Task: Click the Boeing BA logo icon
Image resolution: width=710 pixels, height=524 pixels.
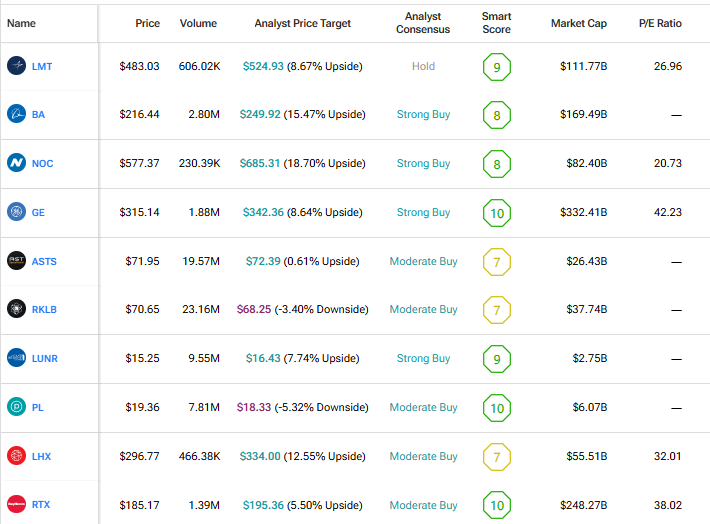Action: (17, 115)
